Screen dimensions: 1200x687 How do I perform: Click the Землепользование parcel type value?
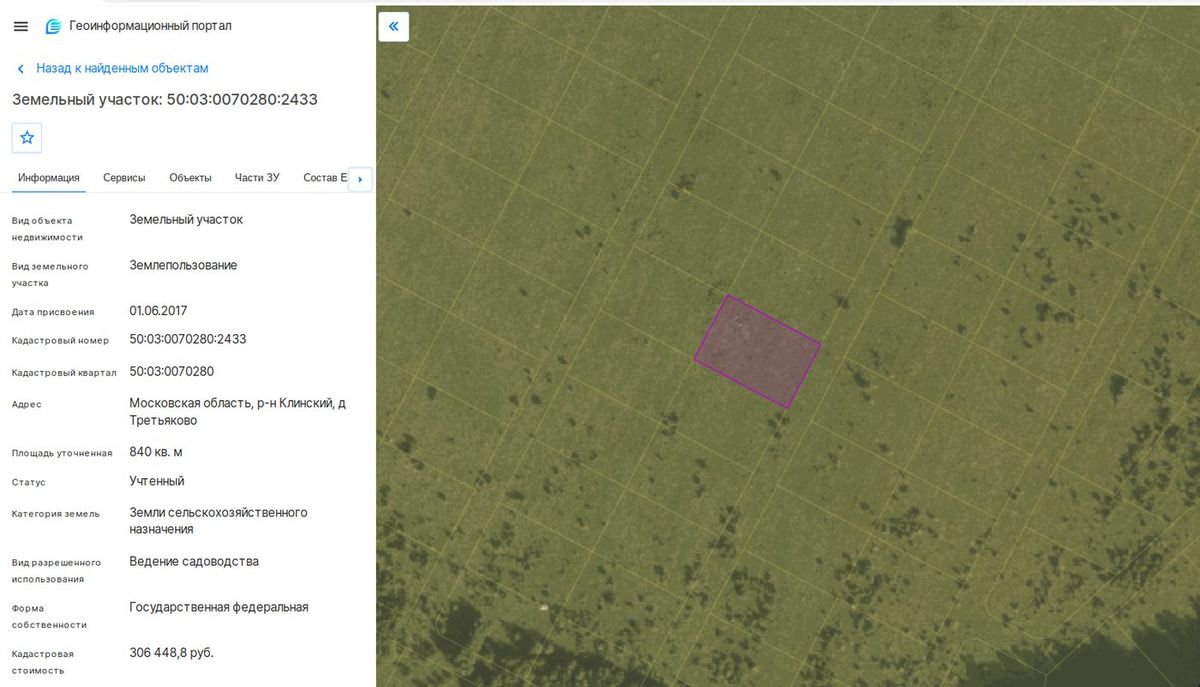[x=183, y=265]
